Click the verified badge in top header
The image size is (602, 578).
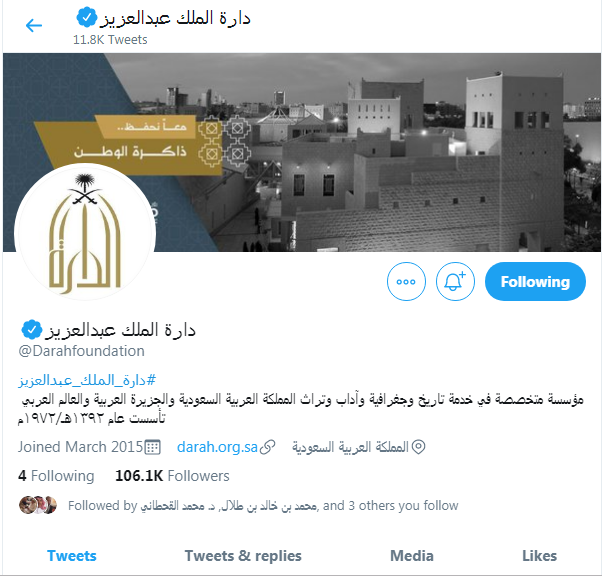click(x=87, y=18)
